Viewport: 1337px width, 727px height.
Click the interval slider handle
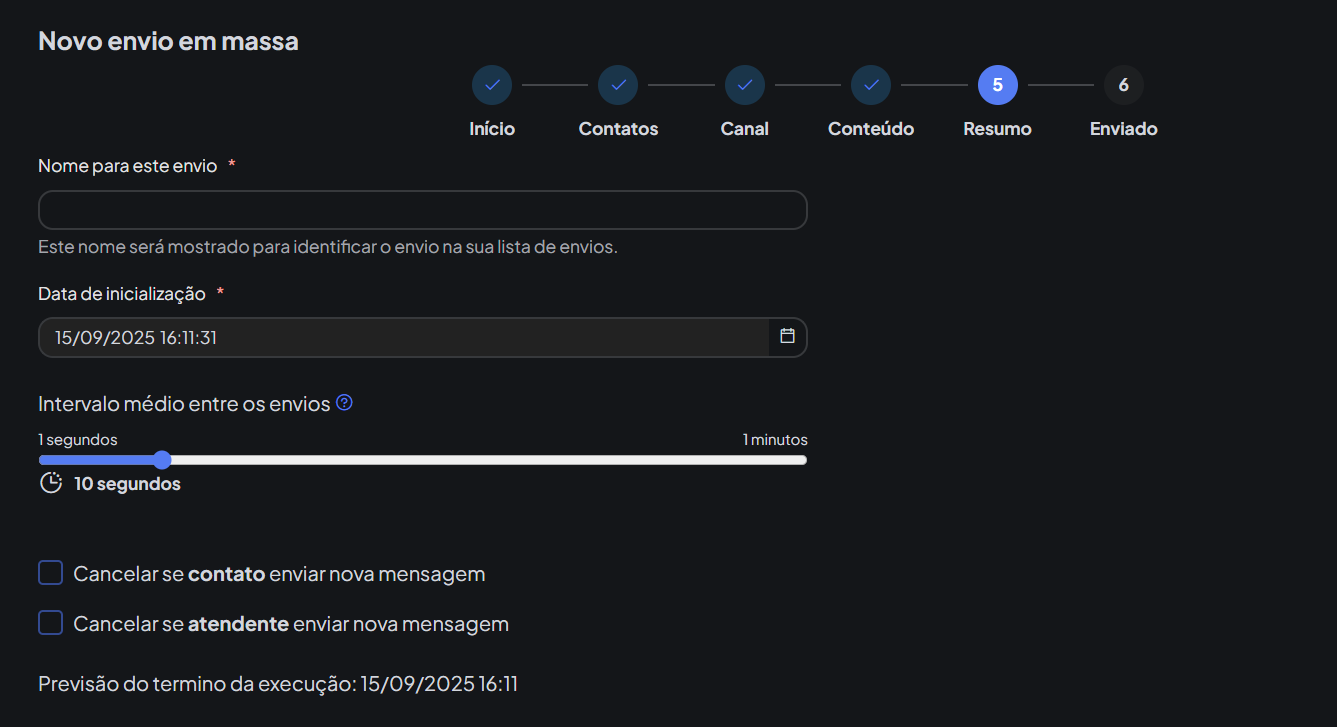click(162, 460)
